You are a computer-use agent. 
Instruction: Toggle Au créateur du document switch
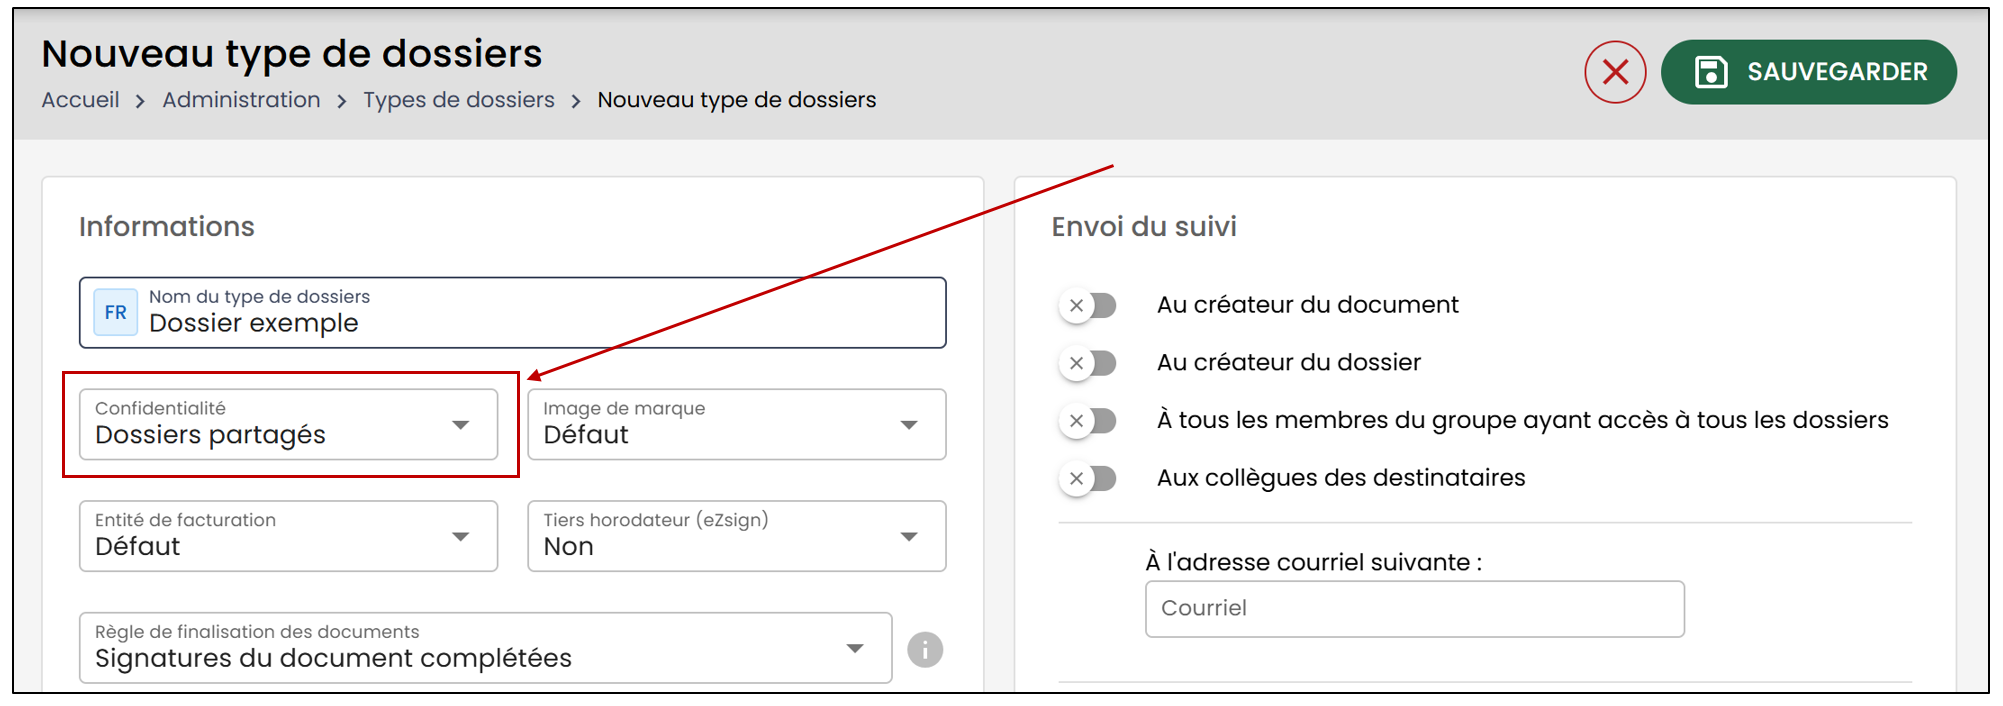tap(1088, 305)
